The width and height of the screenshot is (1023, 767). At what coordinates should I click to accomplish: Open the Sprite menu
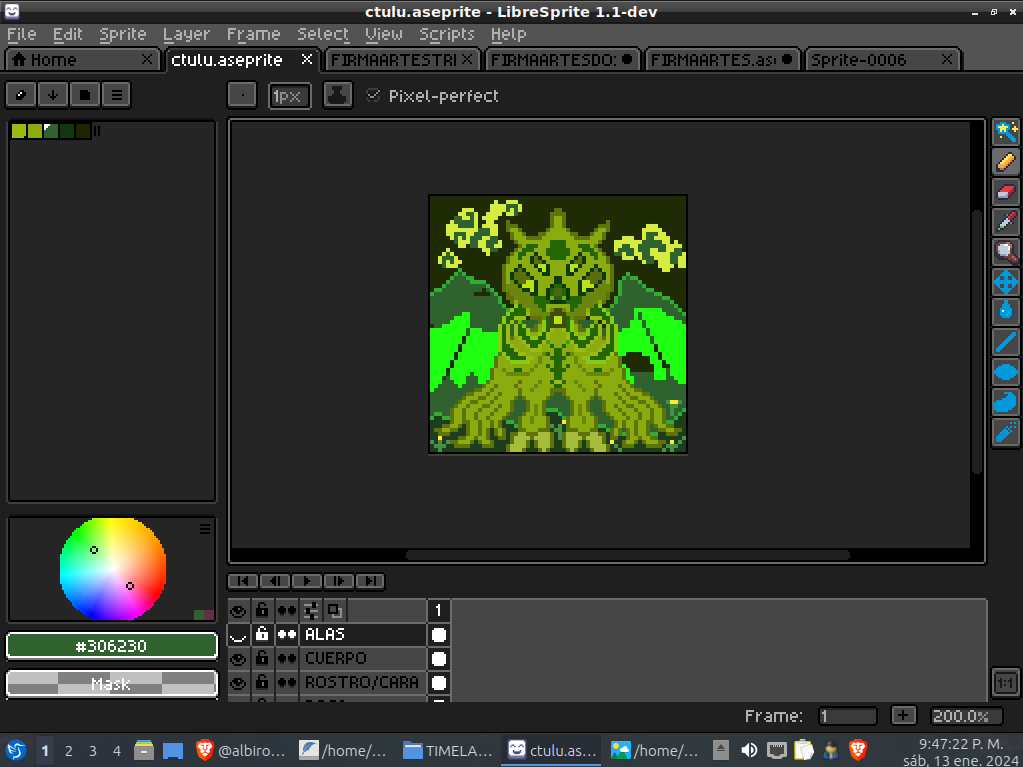point(123,34)
